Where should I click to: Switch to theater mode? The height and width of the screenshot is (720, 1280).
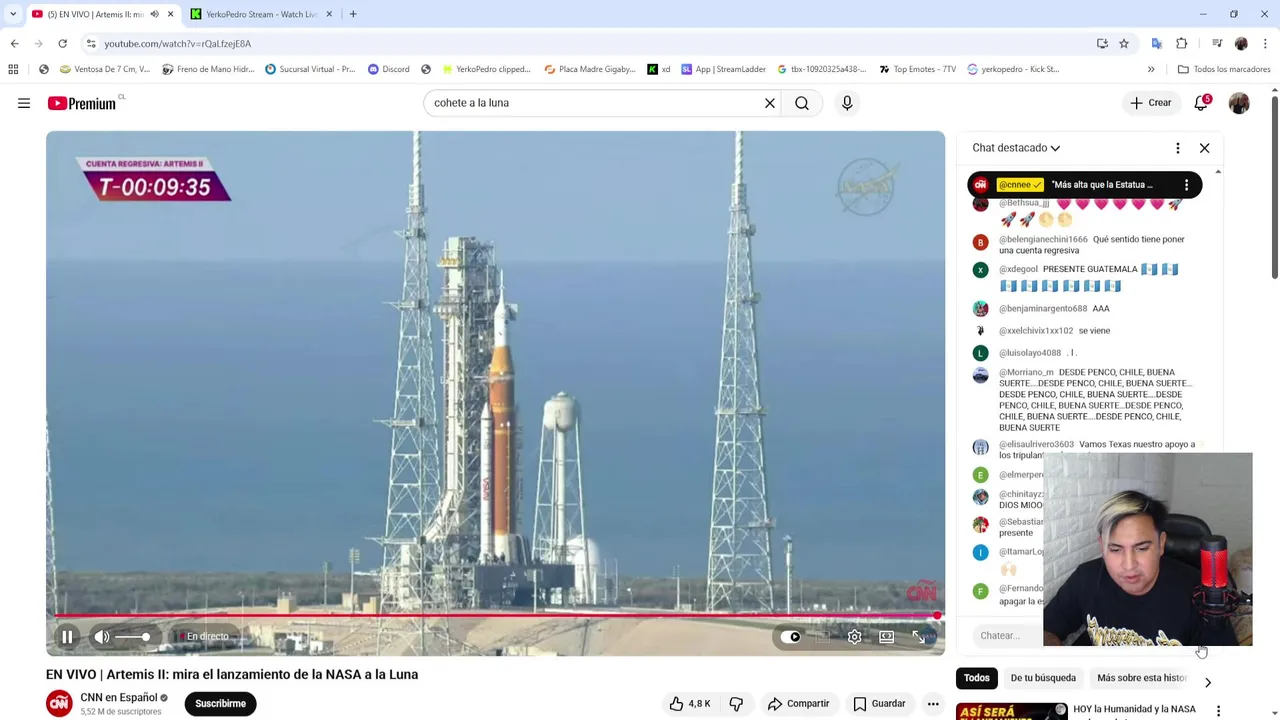coord(886,636)
